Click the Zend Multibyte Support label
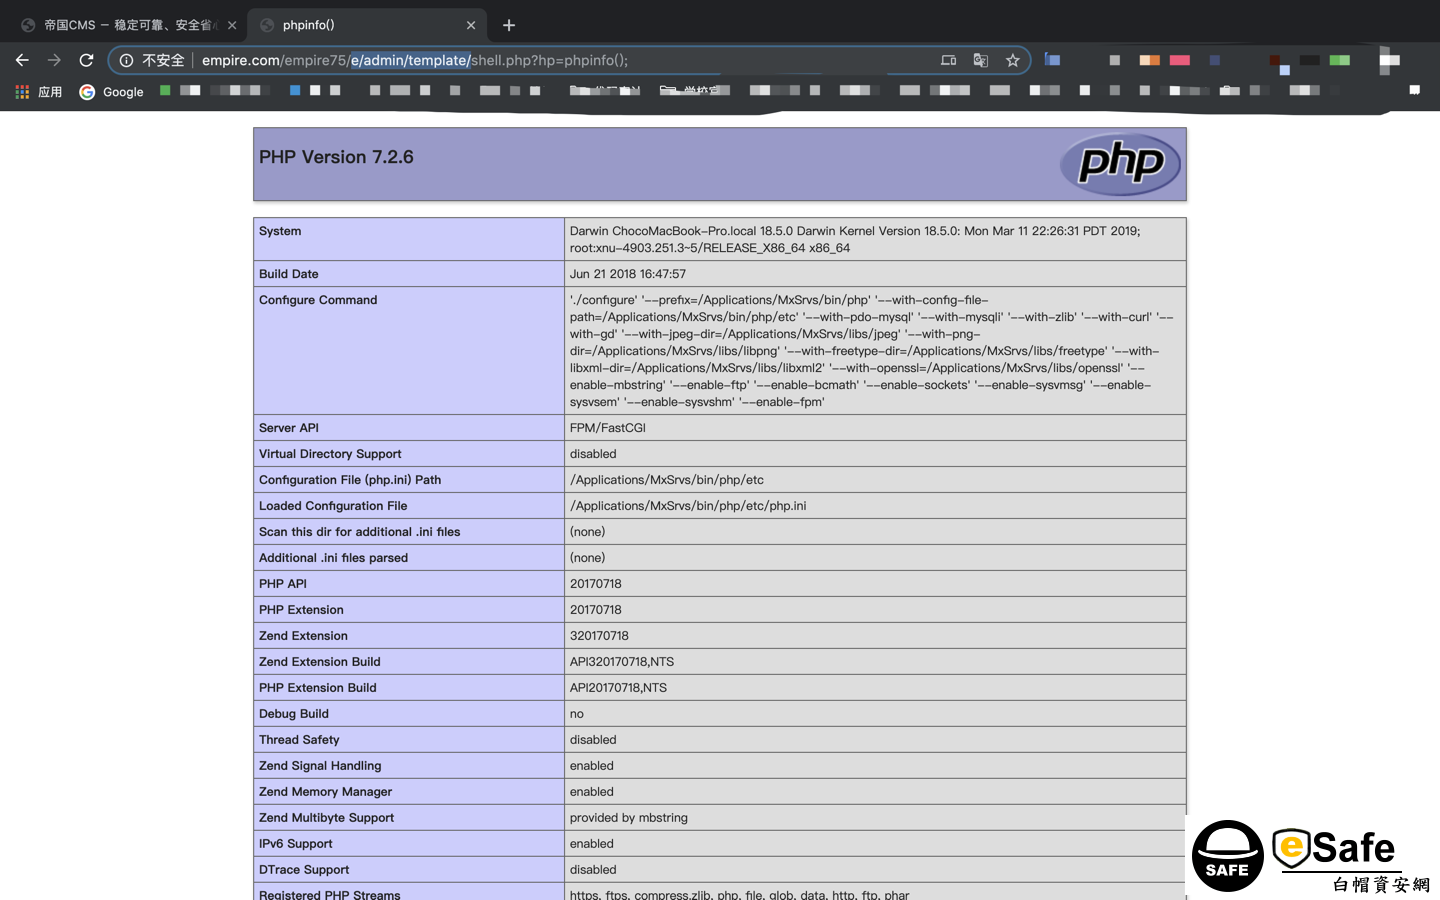Viewport: 1440px width, 900px height. pyautogui.click(x=326, y=818)
